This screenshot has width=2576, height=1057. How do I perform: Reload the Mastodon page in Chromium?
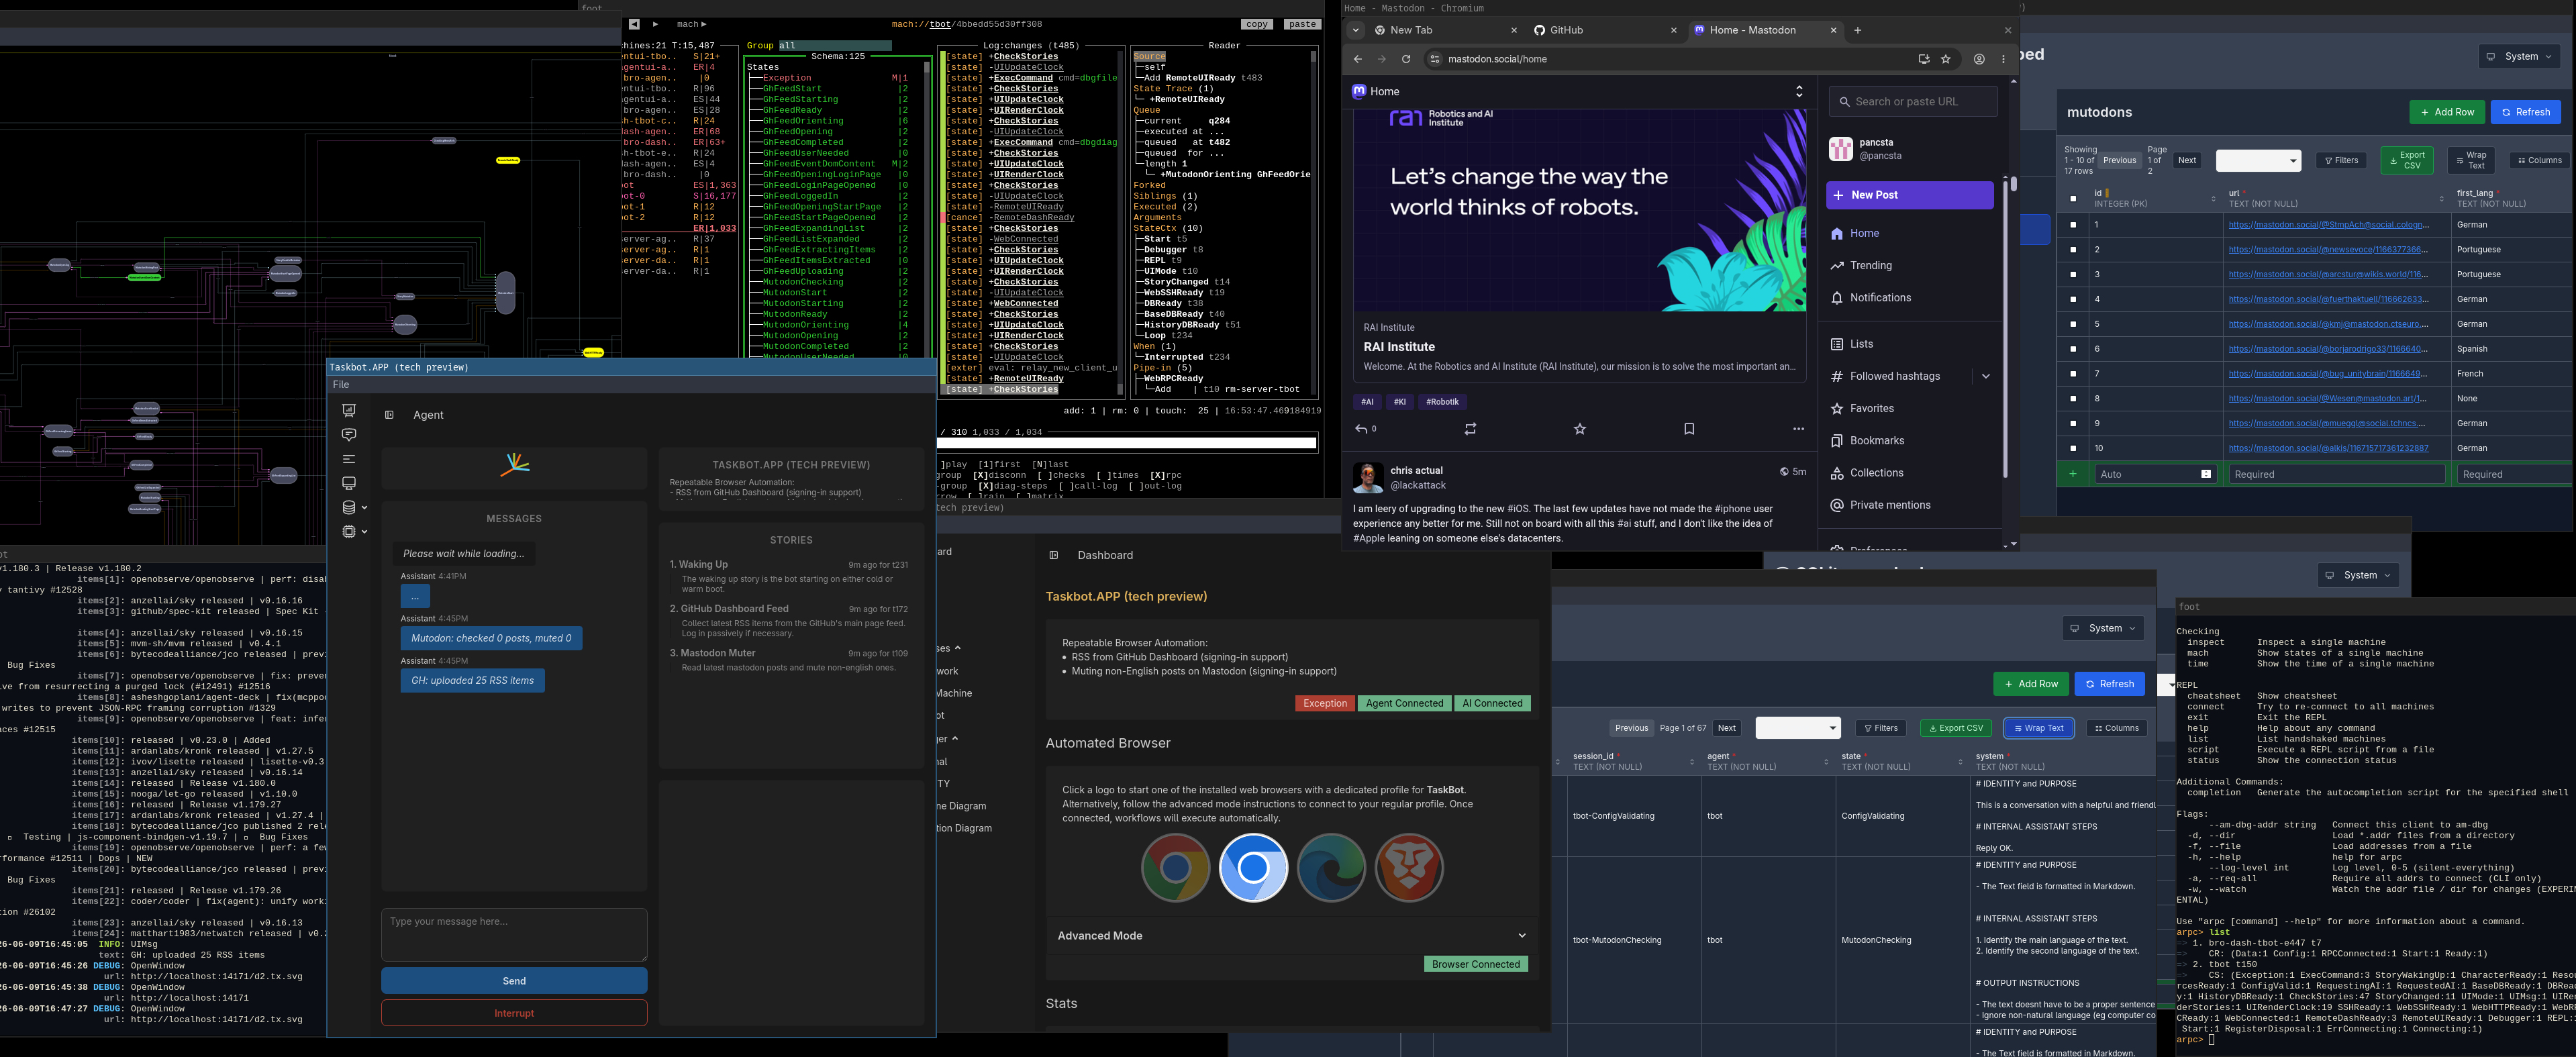pyautogui.click(x=1406, y=59)
